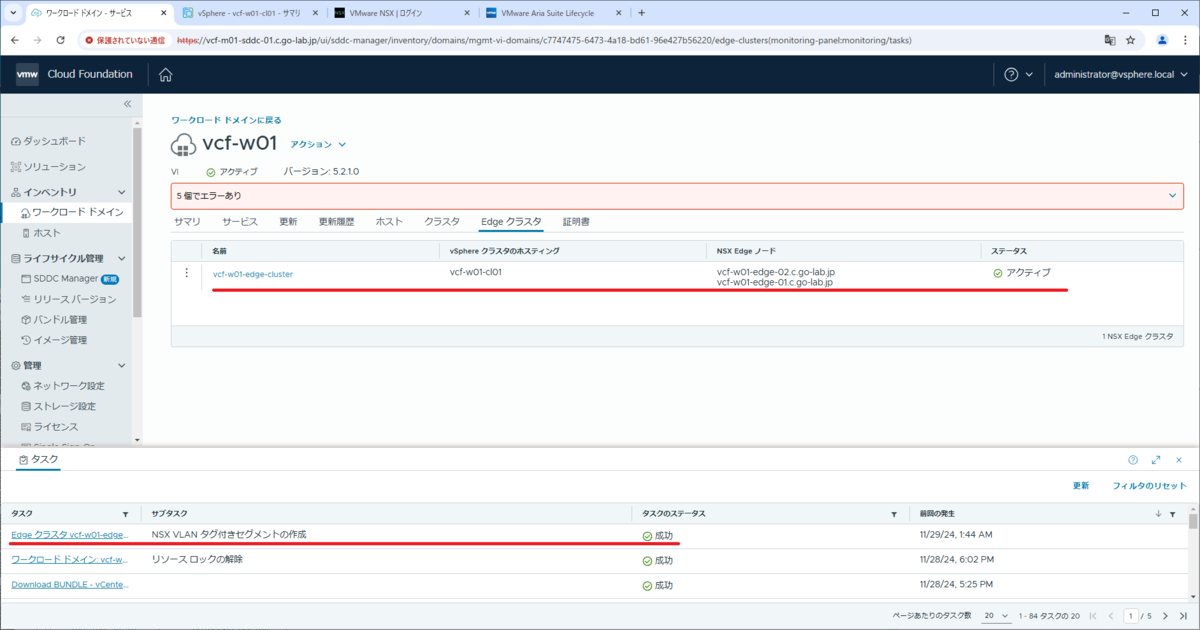Collapse the インベントリ navigation section
The height and width of the screenshot is (630, 1200).
tap(122, 192)
